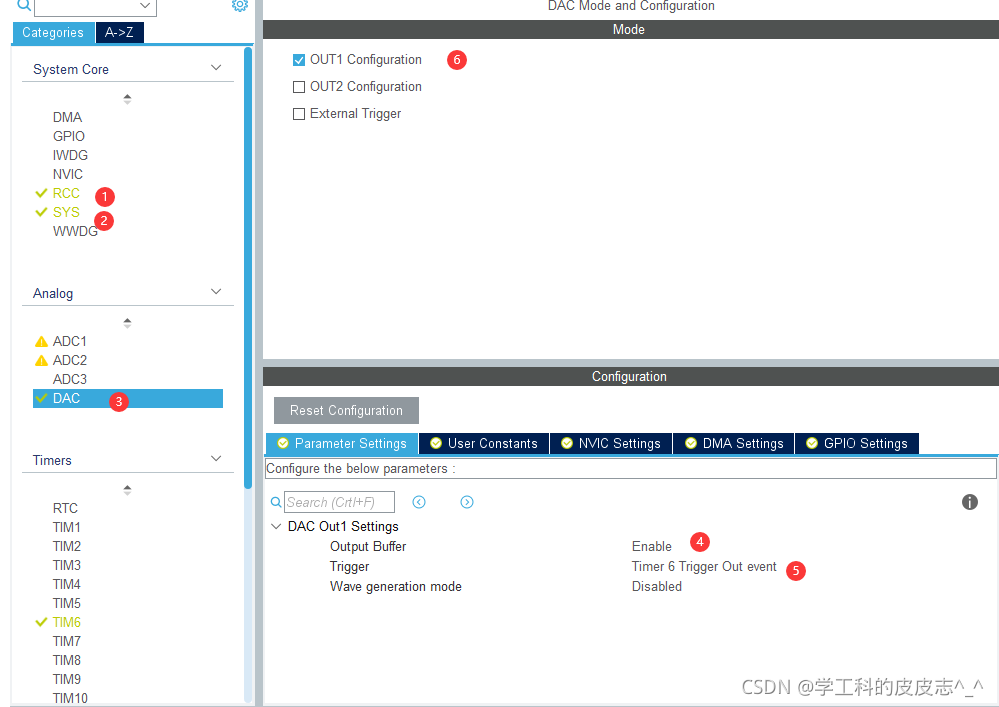Click the categories panel vertical scrollbar
Image resolution: width=999 pixels, height=707 pixels.
coord(248,268)
